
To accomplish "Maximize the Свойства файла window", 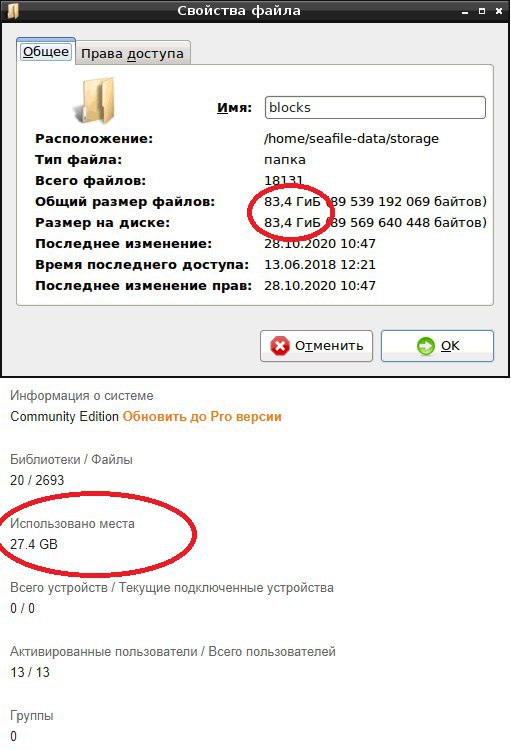I will coord(482,11).
